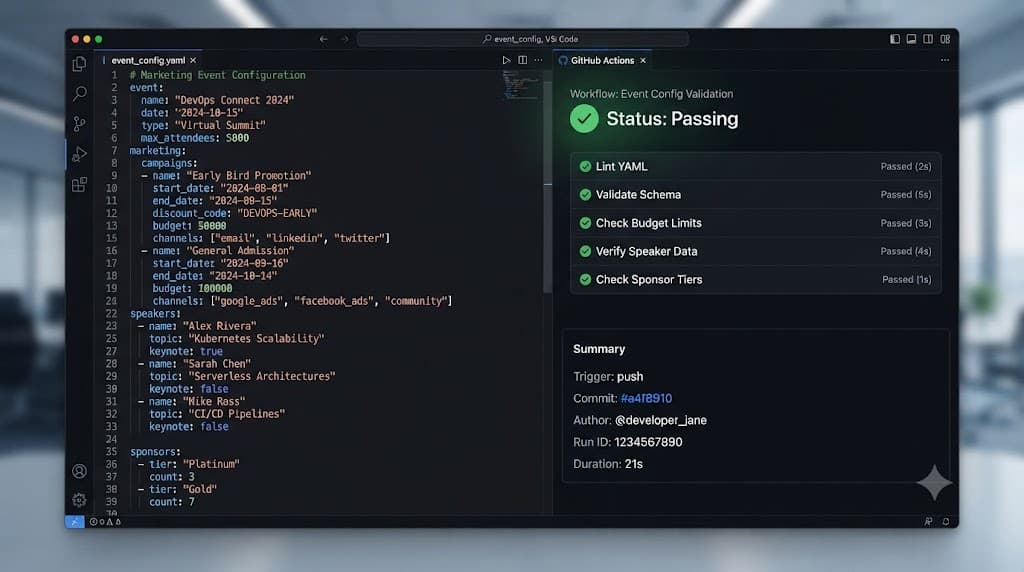
Task: Open the Source Control view
Action: pos(79,123)
